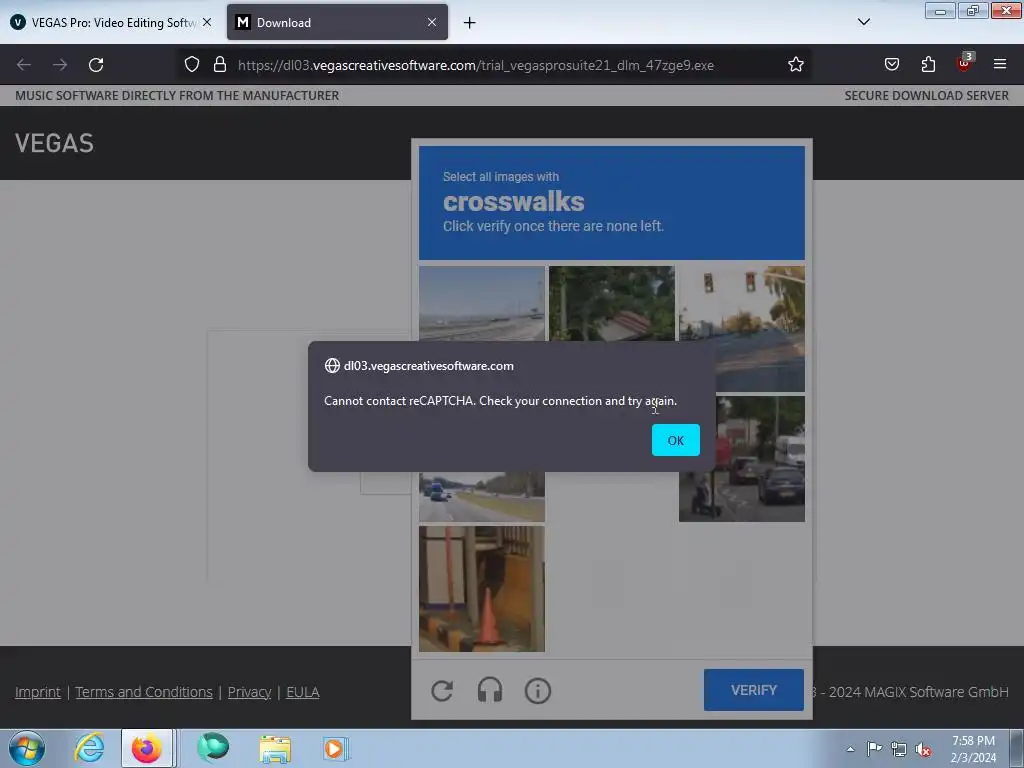Open Windows Media Player from taskbar
Image resolution: width=1024 pixels, height=768 pixels.
(x=336, y=748)
